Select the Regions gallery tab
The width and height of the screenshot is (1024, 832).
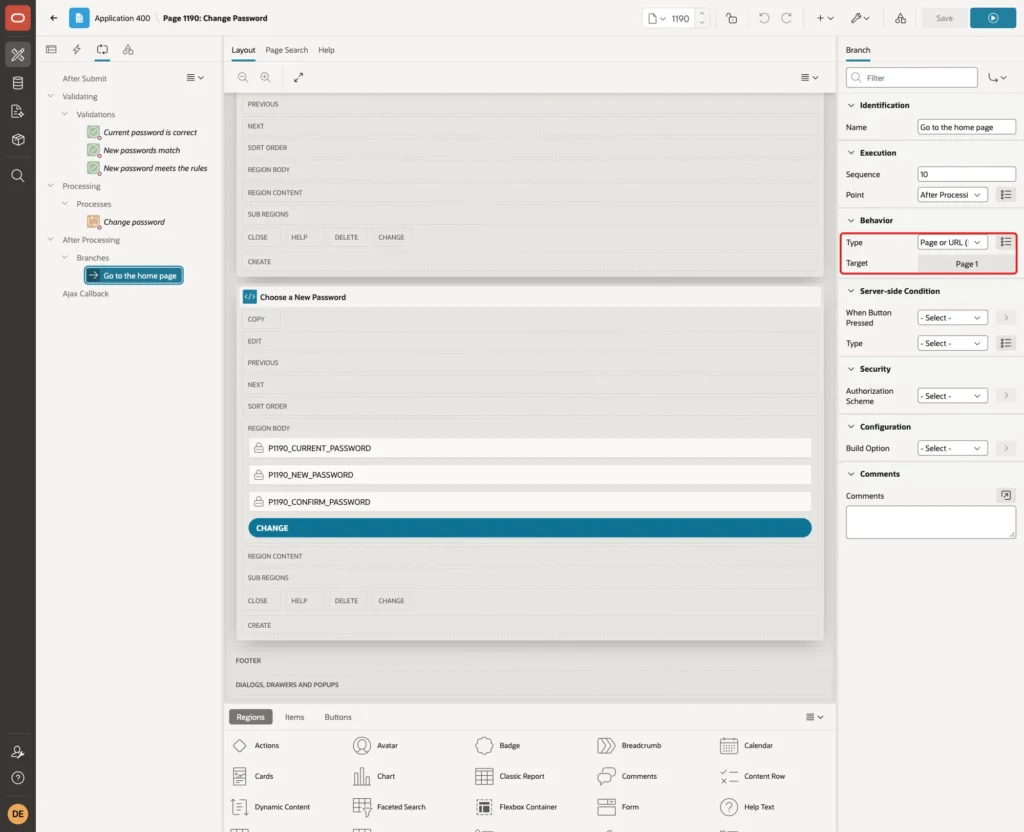click(251, 717)
